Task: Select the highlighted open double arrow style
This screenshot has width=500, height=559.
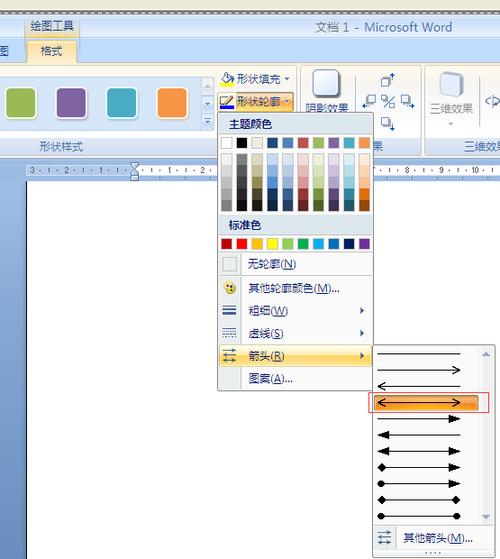Action: tap(426, 403)
